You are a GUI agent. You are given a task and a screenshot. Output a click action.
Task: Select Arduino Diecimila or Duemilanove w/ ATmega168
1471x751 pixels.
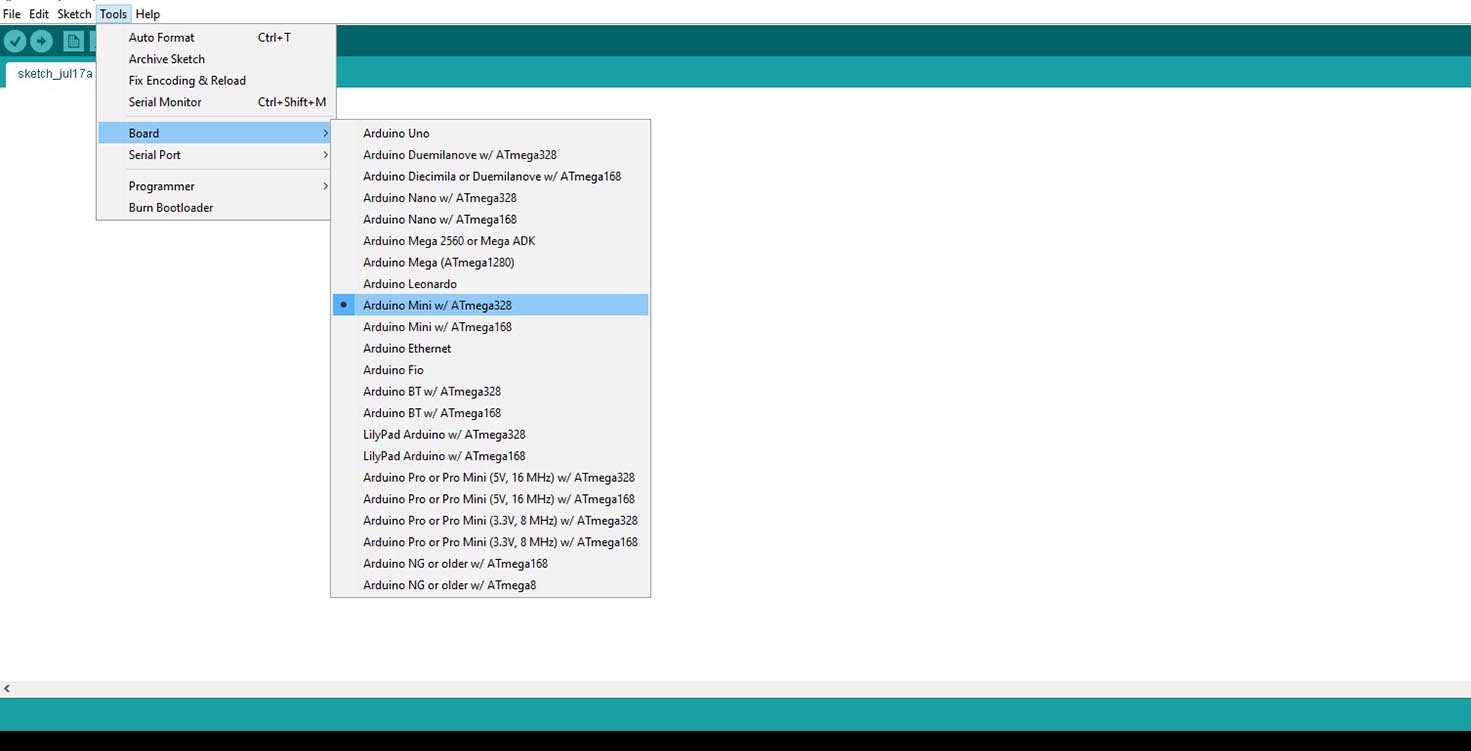click(x=490, y=176)
